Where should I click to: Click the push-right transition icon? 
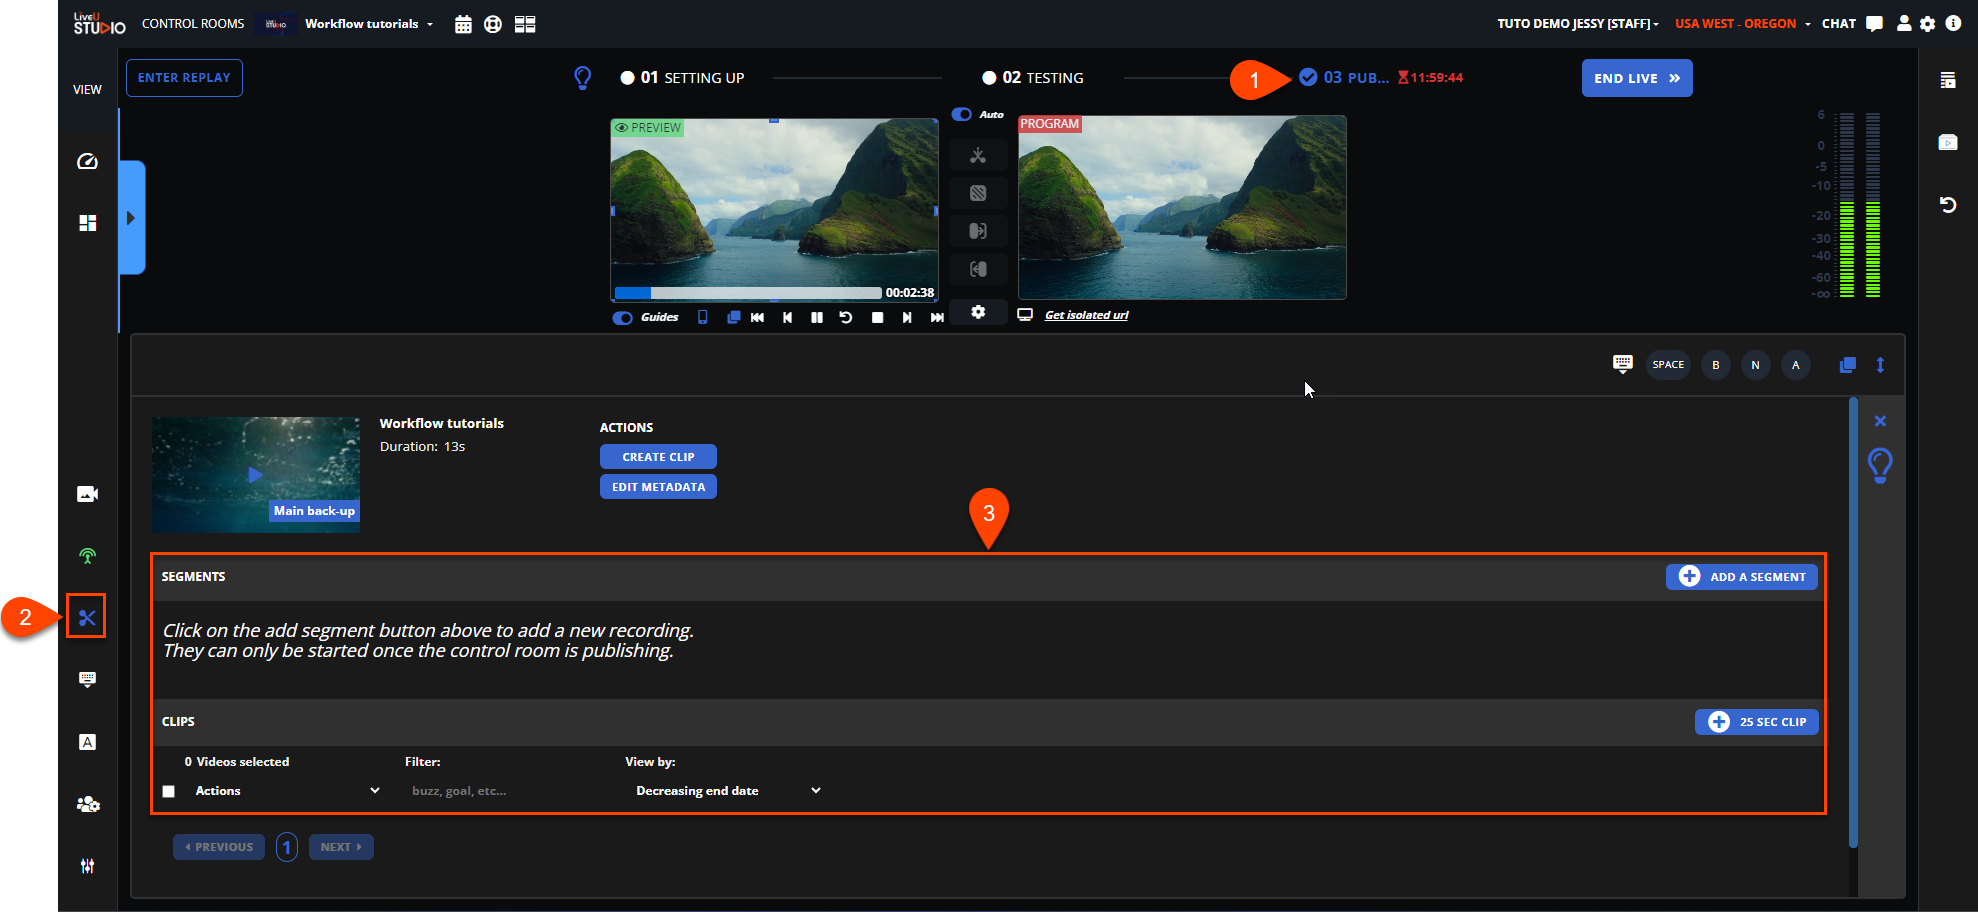[978, 231]
